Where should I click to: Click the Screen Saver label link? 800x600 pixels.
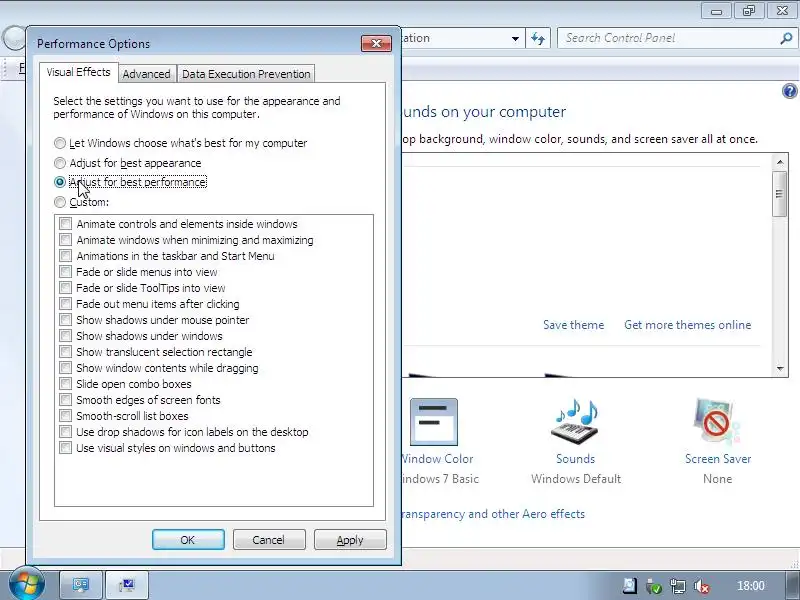coord(718,459)
